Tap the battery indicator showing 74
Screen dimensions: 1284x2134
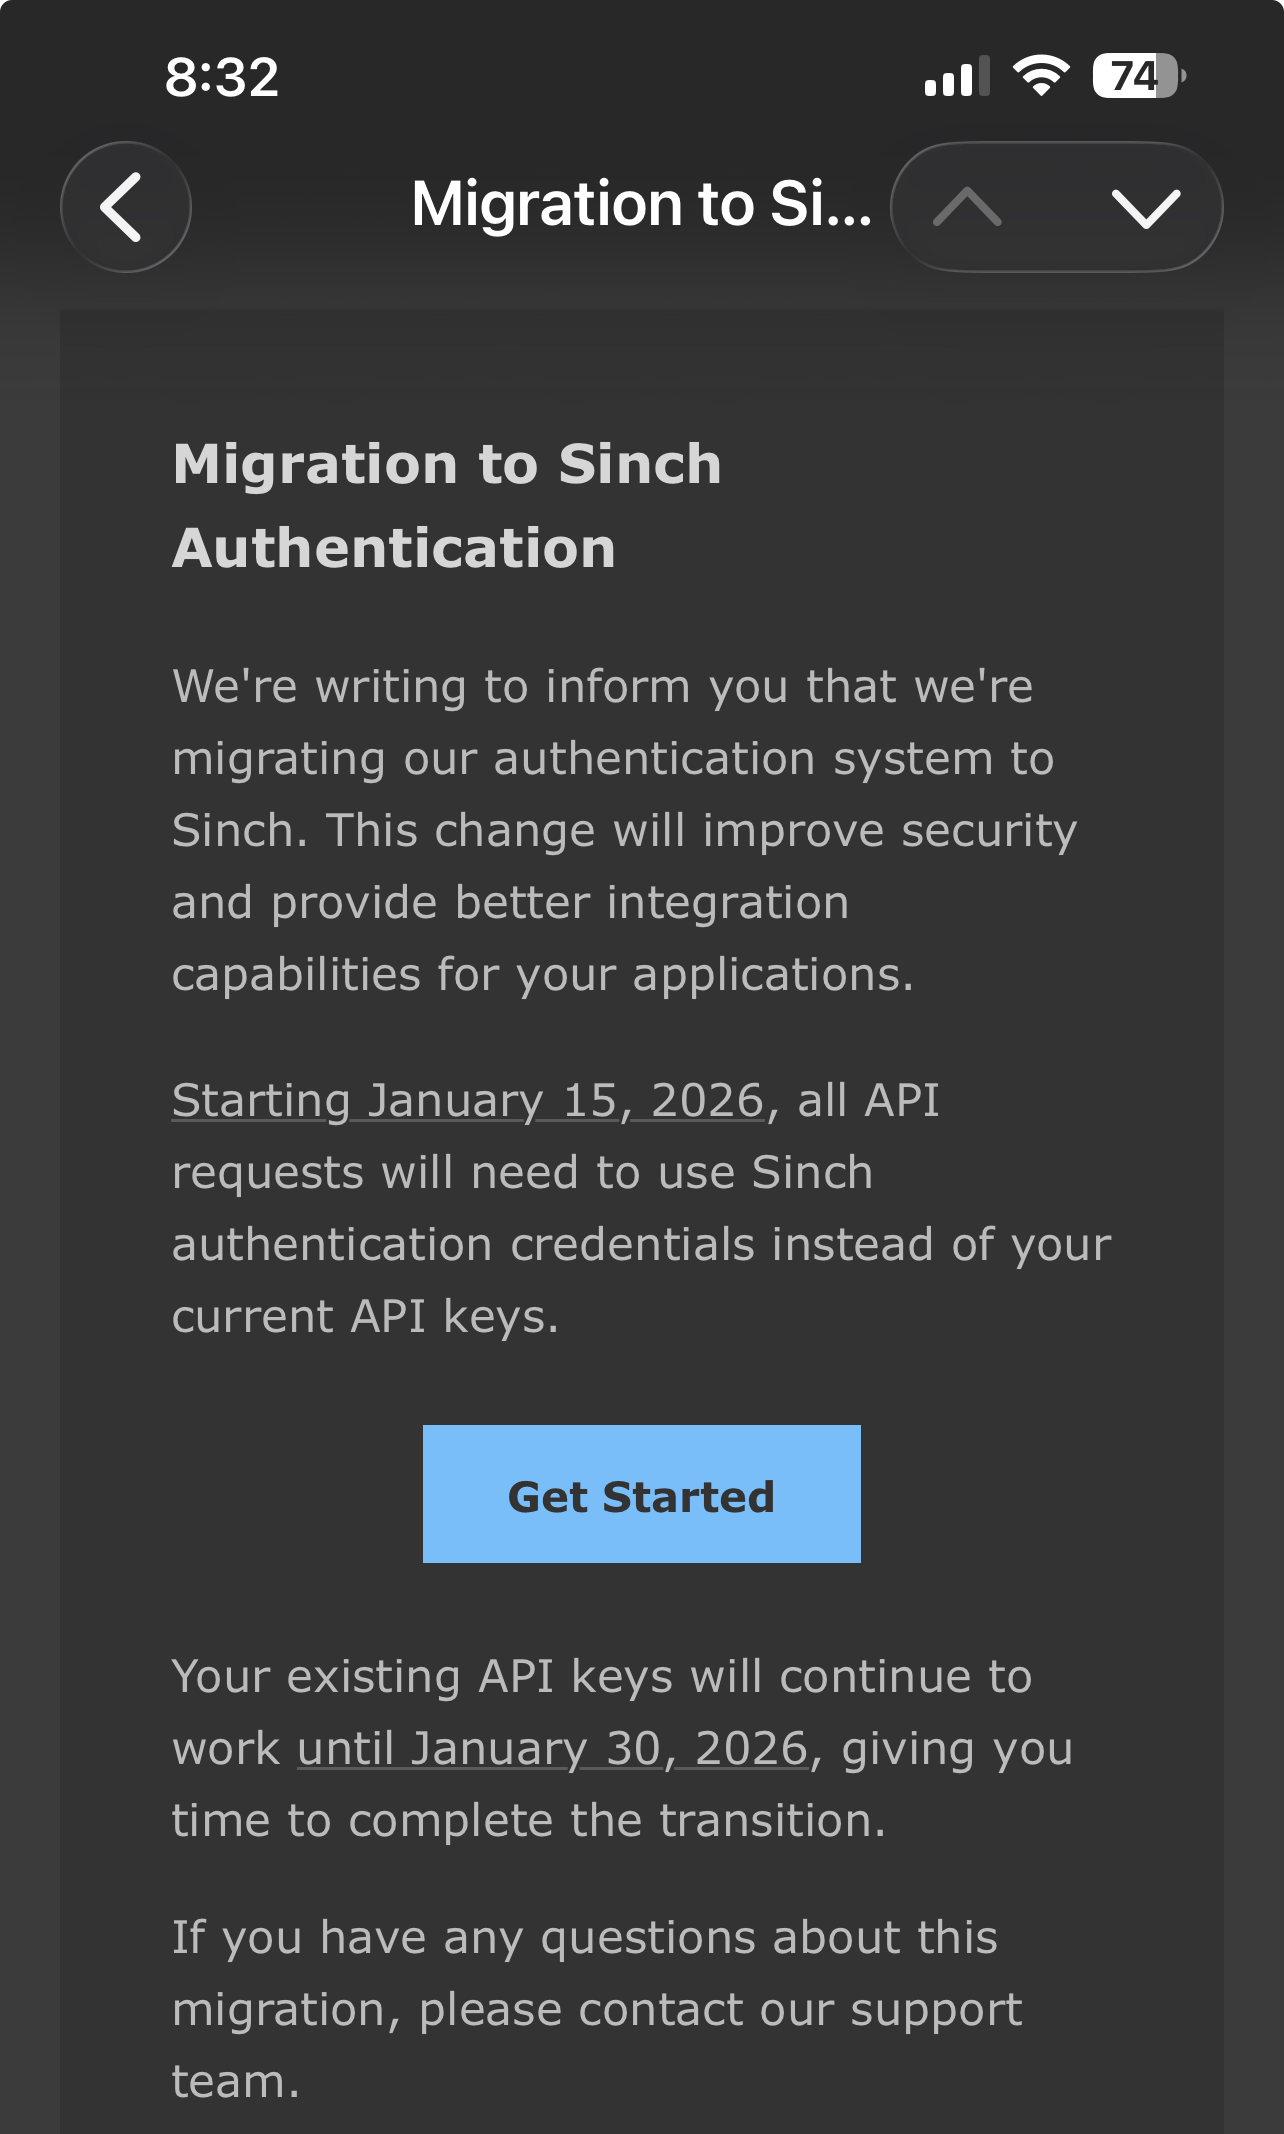pos(1138,76)
